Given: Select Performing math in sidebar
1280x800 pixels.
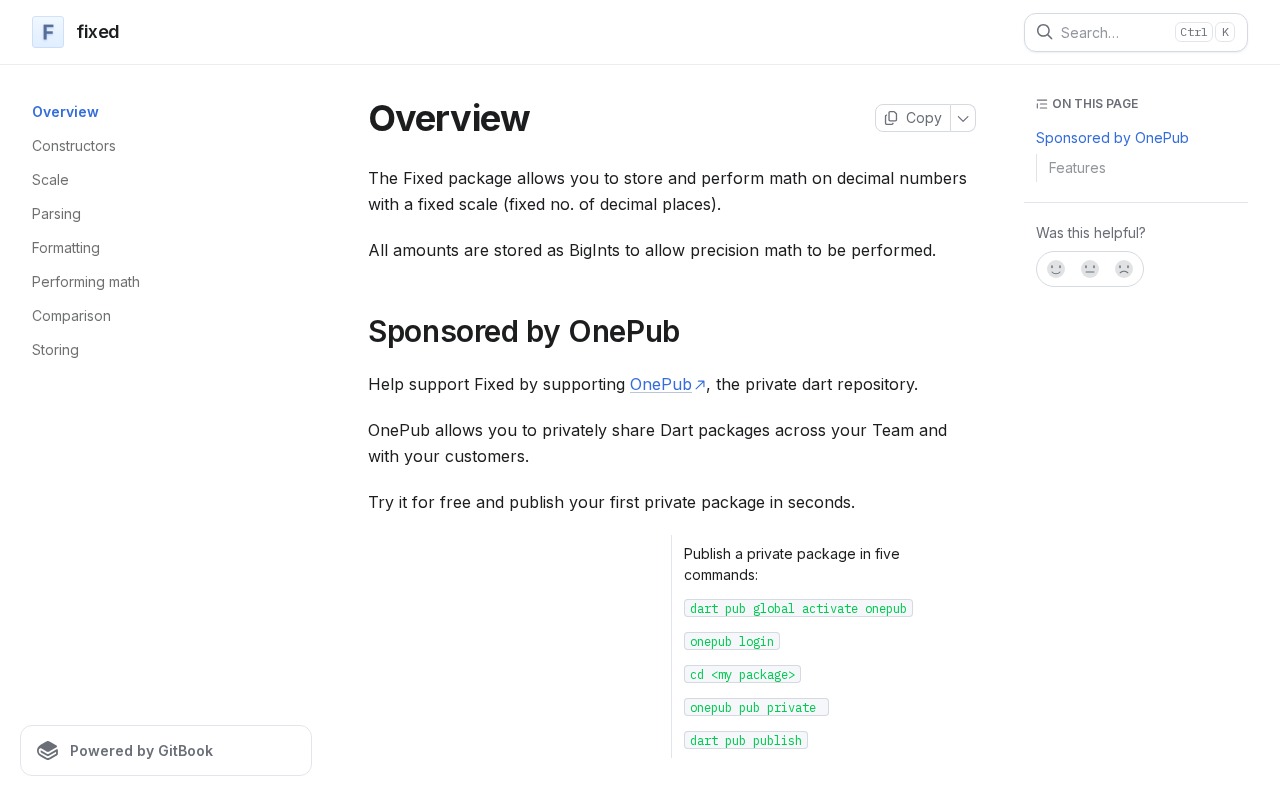Looking at the screenshot, I should coord(86,282).
